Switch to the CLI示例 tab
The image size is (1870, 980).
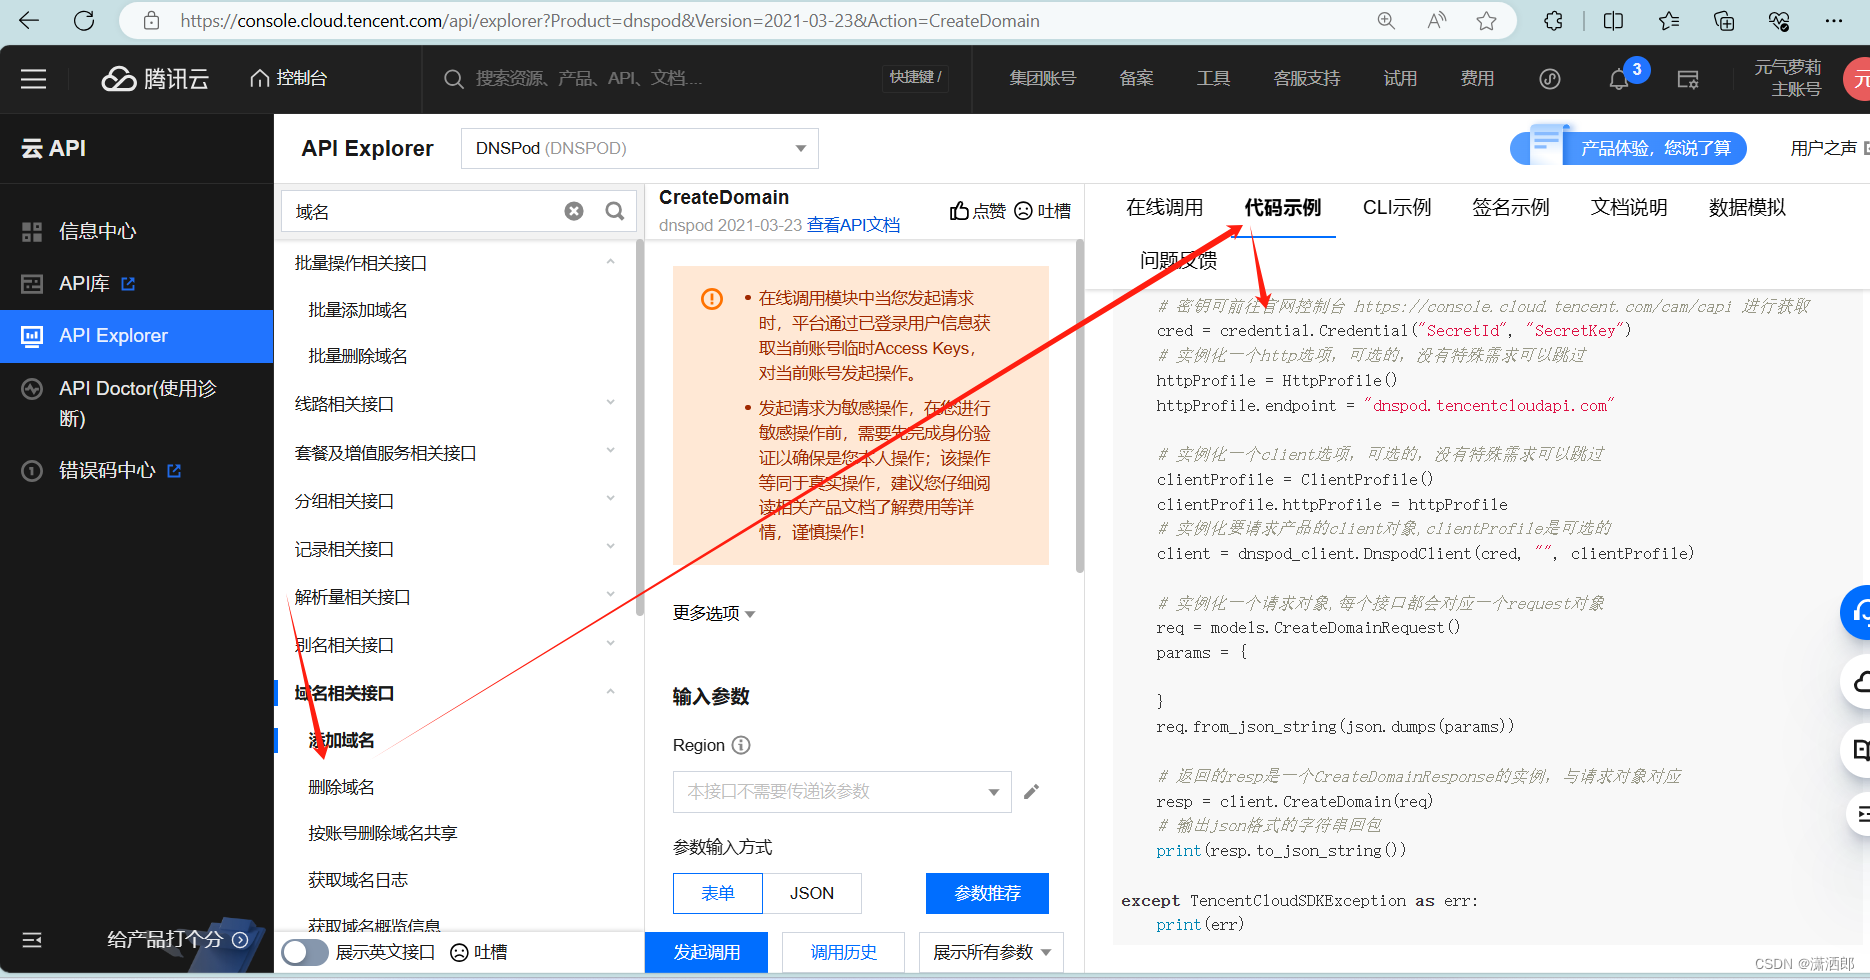(x=1397, y=207)
